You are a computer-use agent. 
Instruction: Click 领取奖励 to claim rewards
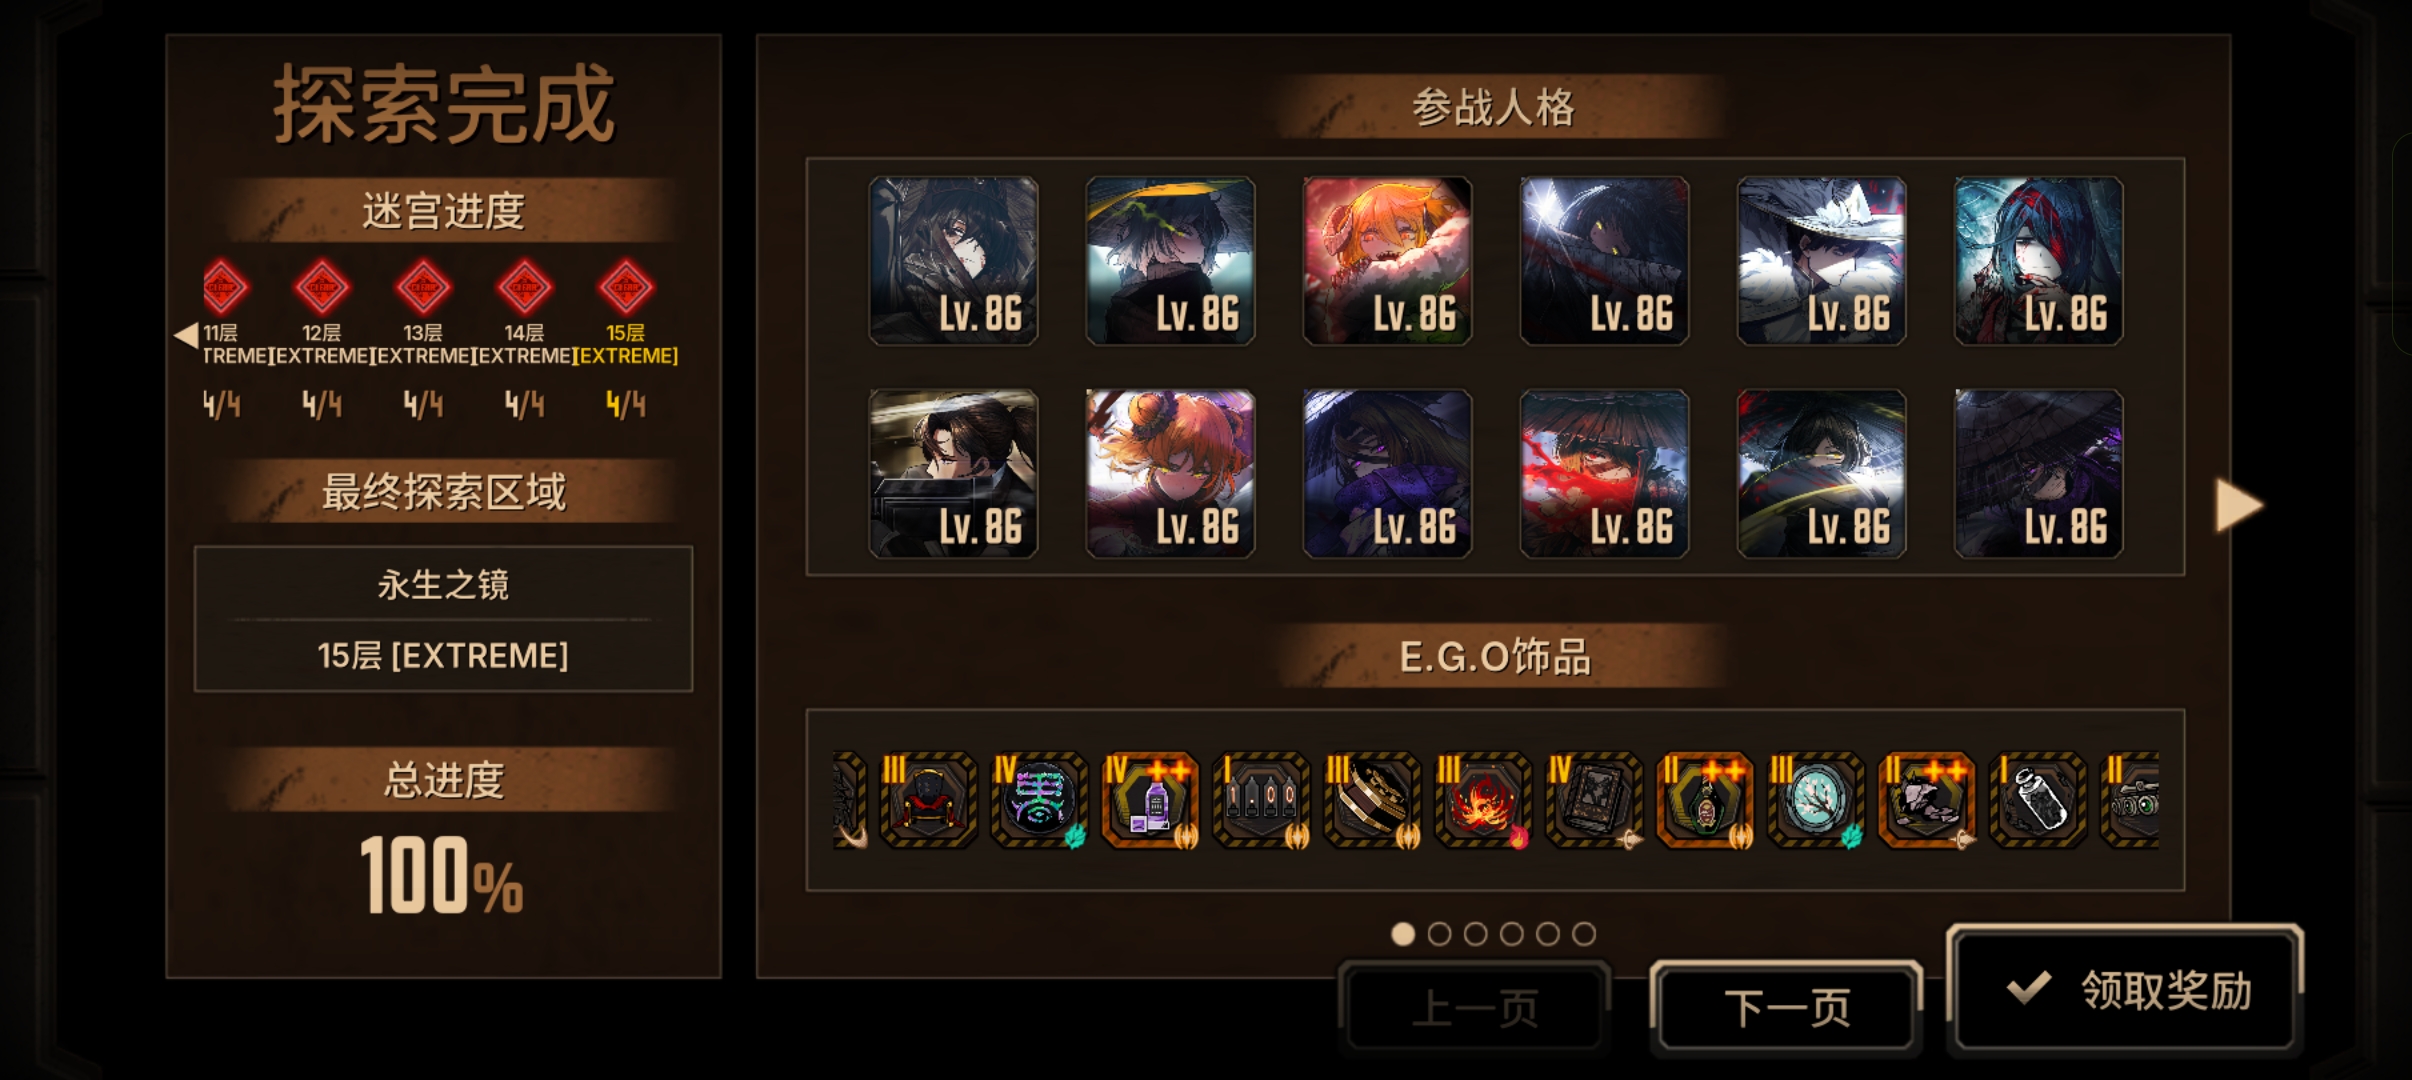2125,990
